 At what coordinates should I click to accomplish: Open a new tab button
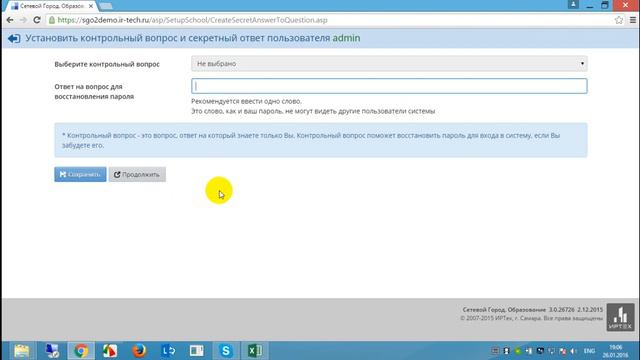coord(106,6)
